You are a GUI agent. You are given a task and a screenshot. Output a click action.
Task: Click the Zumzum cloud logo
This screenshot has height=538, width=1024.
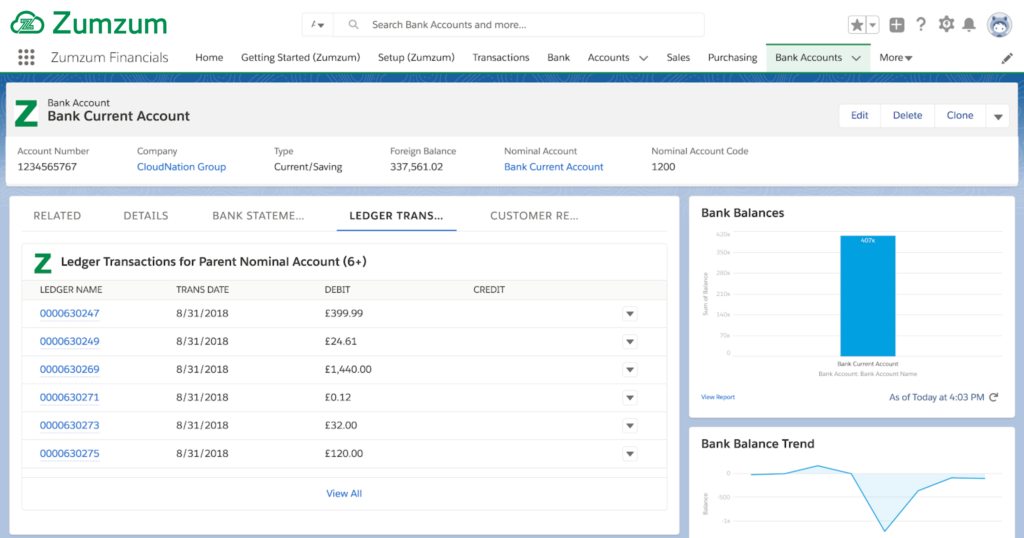27,24
